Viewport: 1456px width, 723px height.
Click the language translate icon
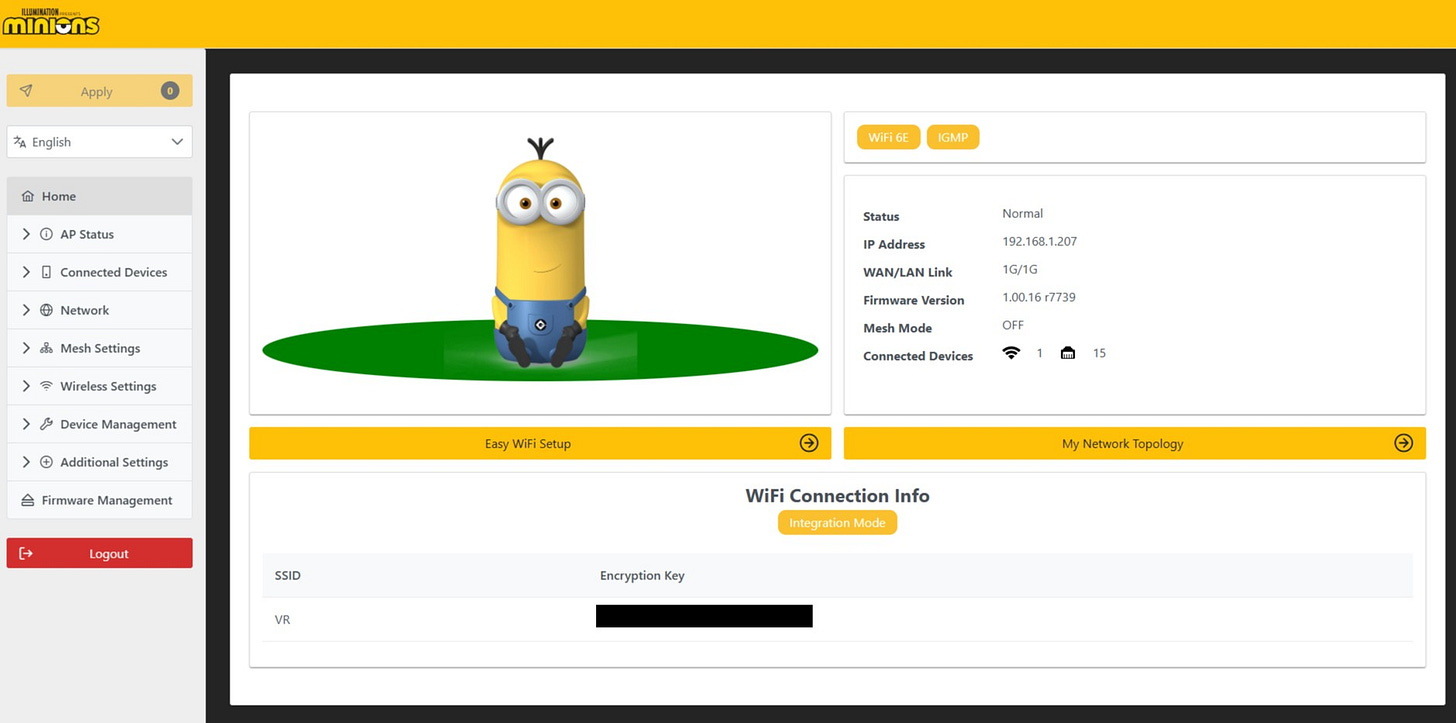pyautogui.click(x=20, y=142)
